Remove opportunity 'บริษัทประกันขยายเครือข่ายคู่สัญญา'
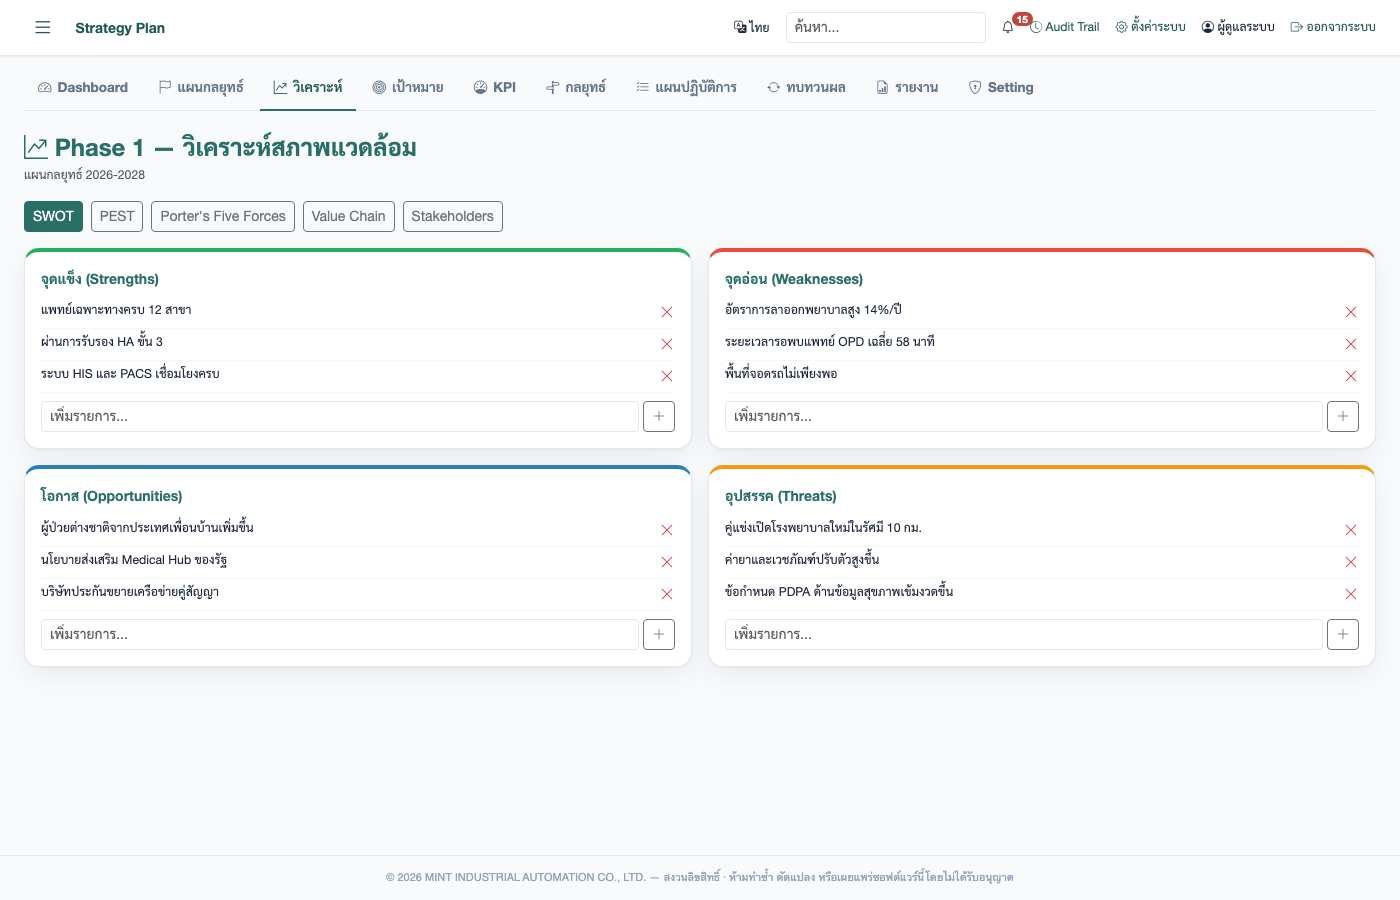The width and height of the screenshot is (1400, 900). click(x=667, y=594)
